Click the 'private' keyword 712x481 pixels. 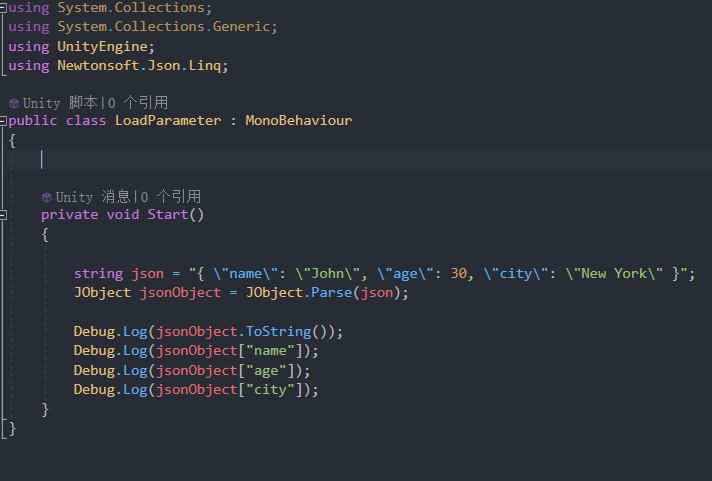(69, 214)
